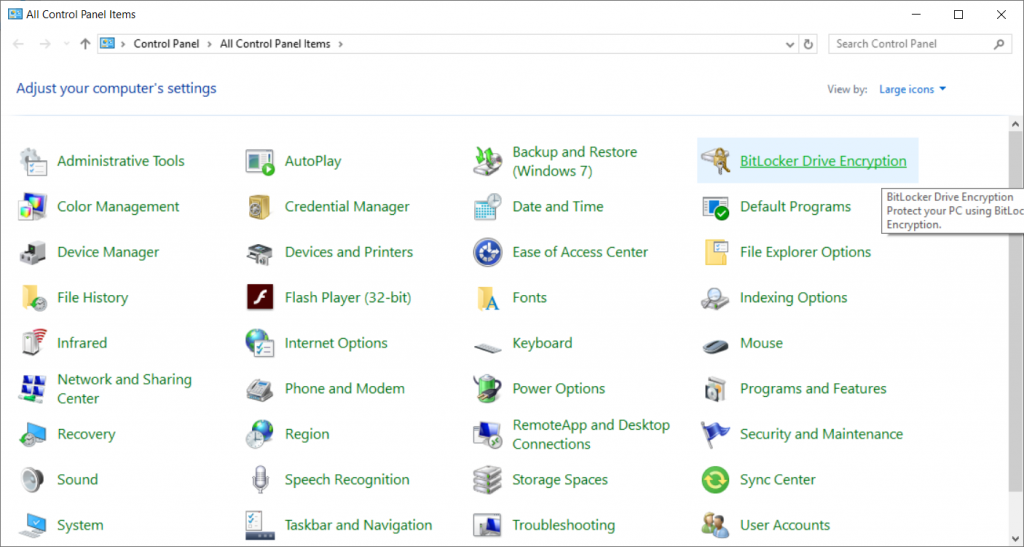This screenshot has width=1024, height=547.
Task: Open the System monitor icon
Action: click(33, 525)
